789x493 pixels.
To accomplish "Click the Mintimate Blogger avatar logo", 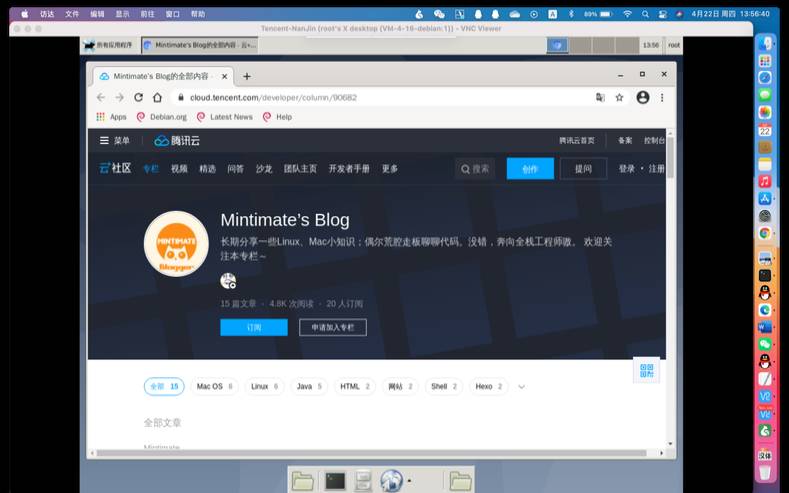I will pyautogui.click(x=176, y=243).
